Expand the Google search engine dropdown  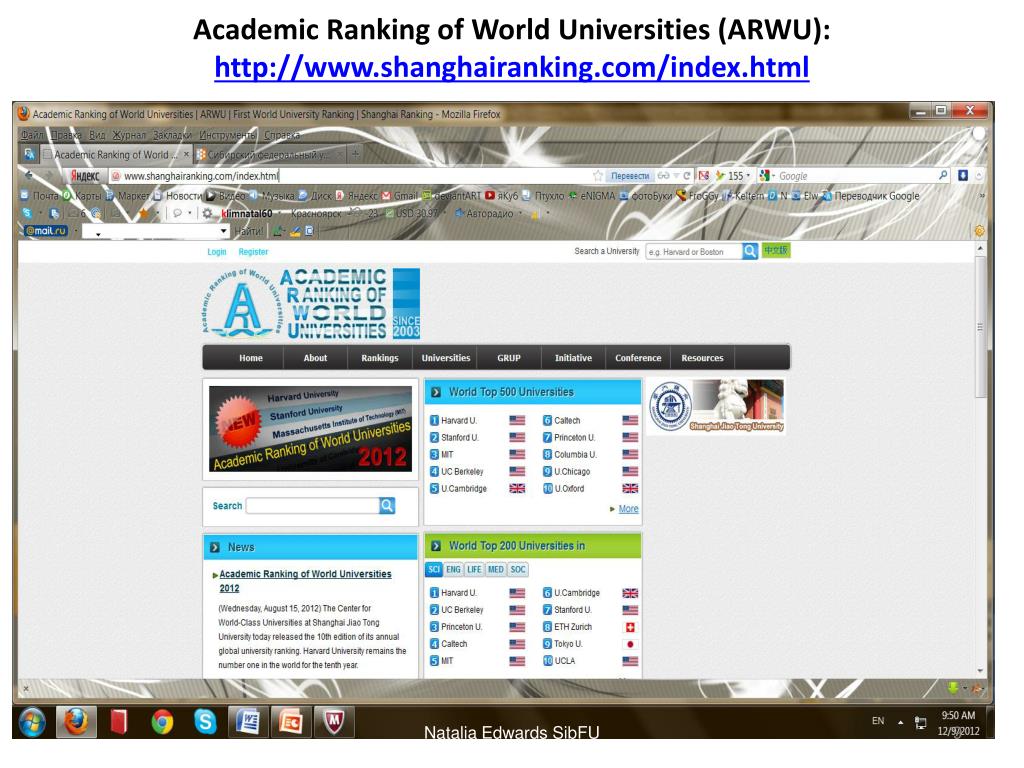(x=773, y=176)
